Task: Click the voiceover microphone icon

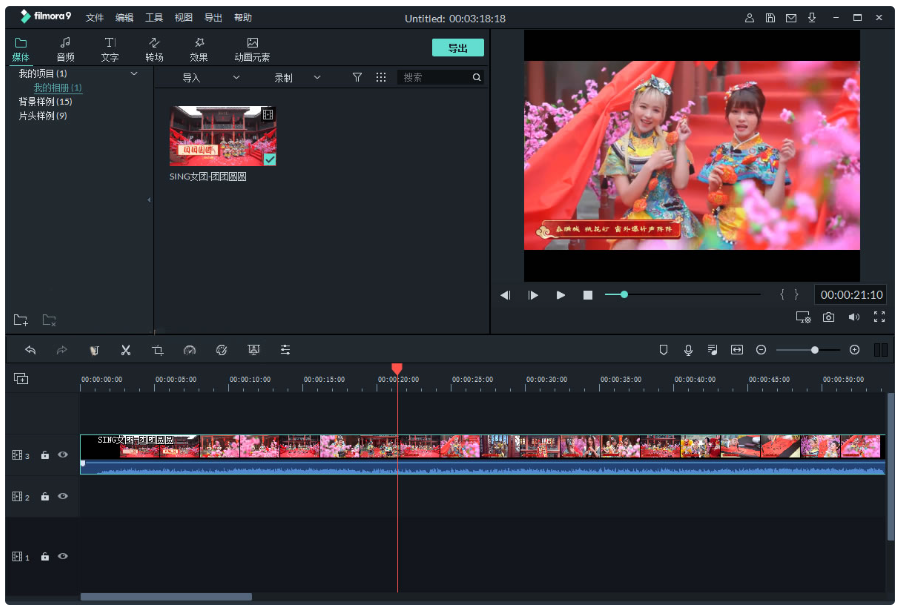Action: pyautogui.click(x=688, y=350)
